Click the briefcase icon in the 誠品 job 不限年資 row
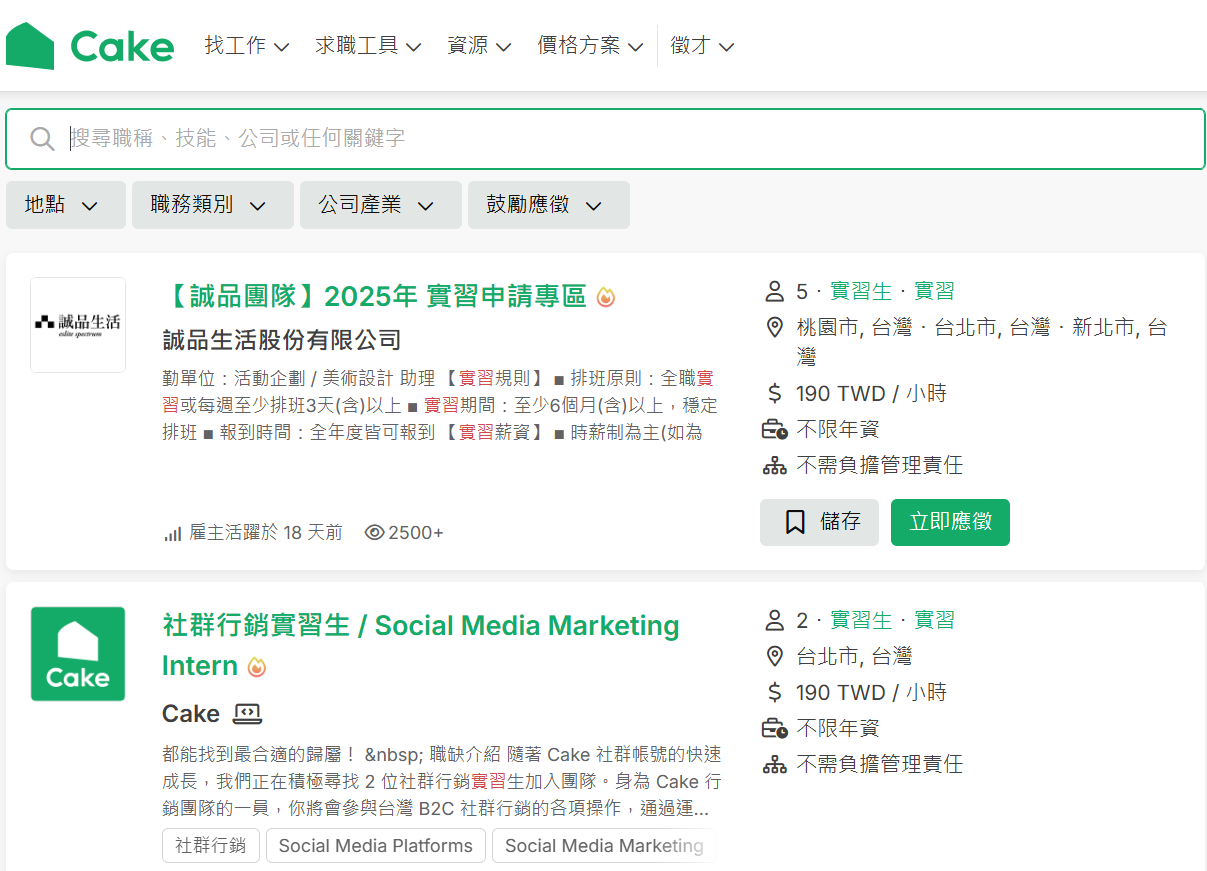Screen dimensions: 1207x871 click(x=775, y=429)
